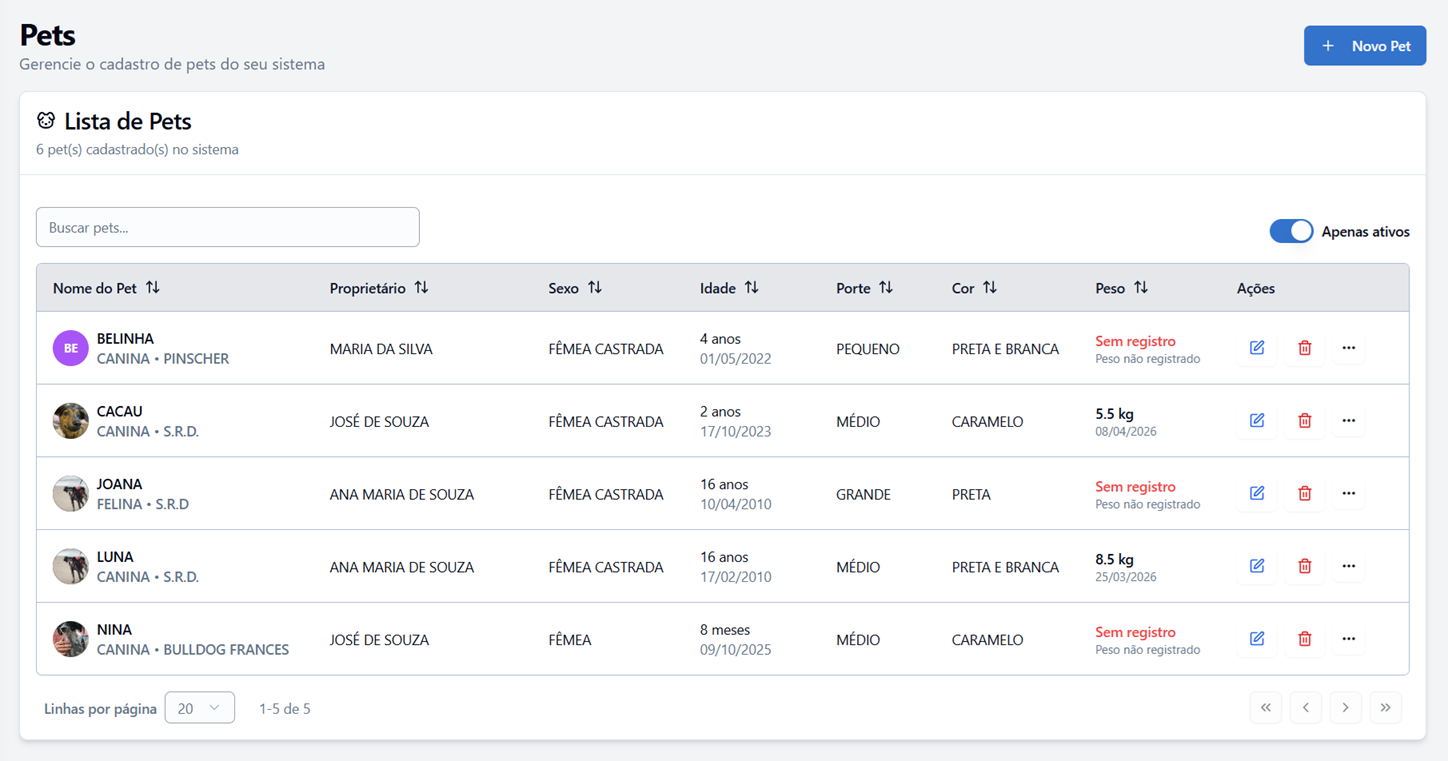Open more actions for JOANA

[x=1349, y=494]
